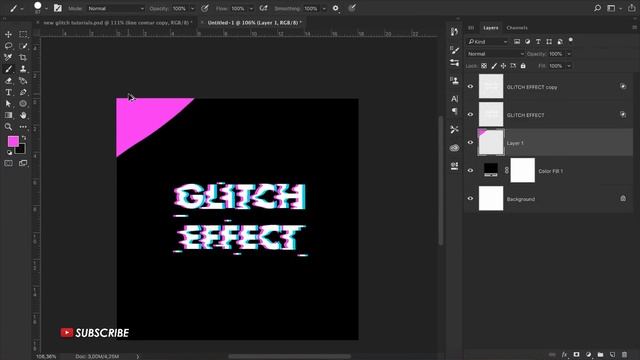The width and height of the screenshot is (640, 360).
Task: Open the layer Fill dropdown arrow
Action: [569, 66]
